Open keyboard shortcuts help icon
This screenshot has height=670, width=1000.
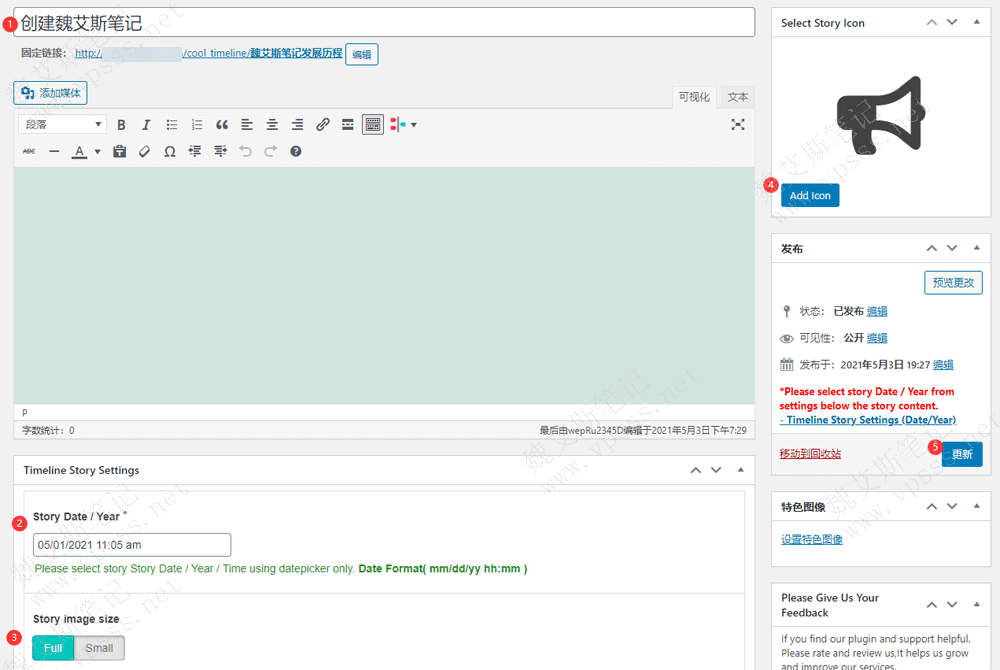pyautogui.click(x=296, y=152)
